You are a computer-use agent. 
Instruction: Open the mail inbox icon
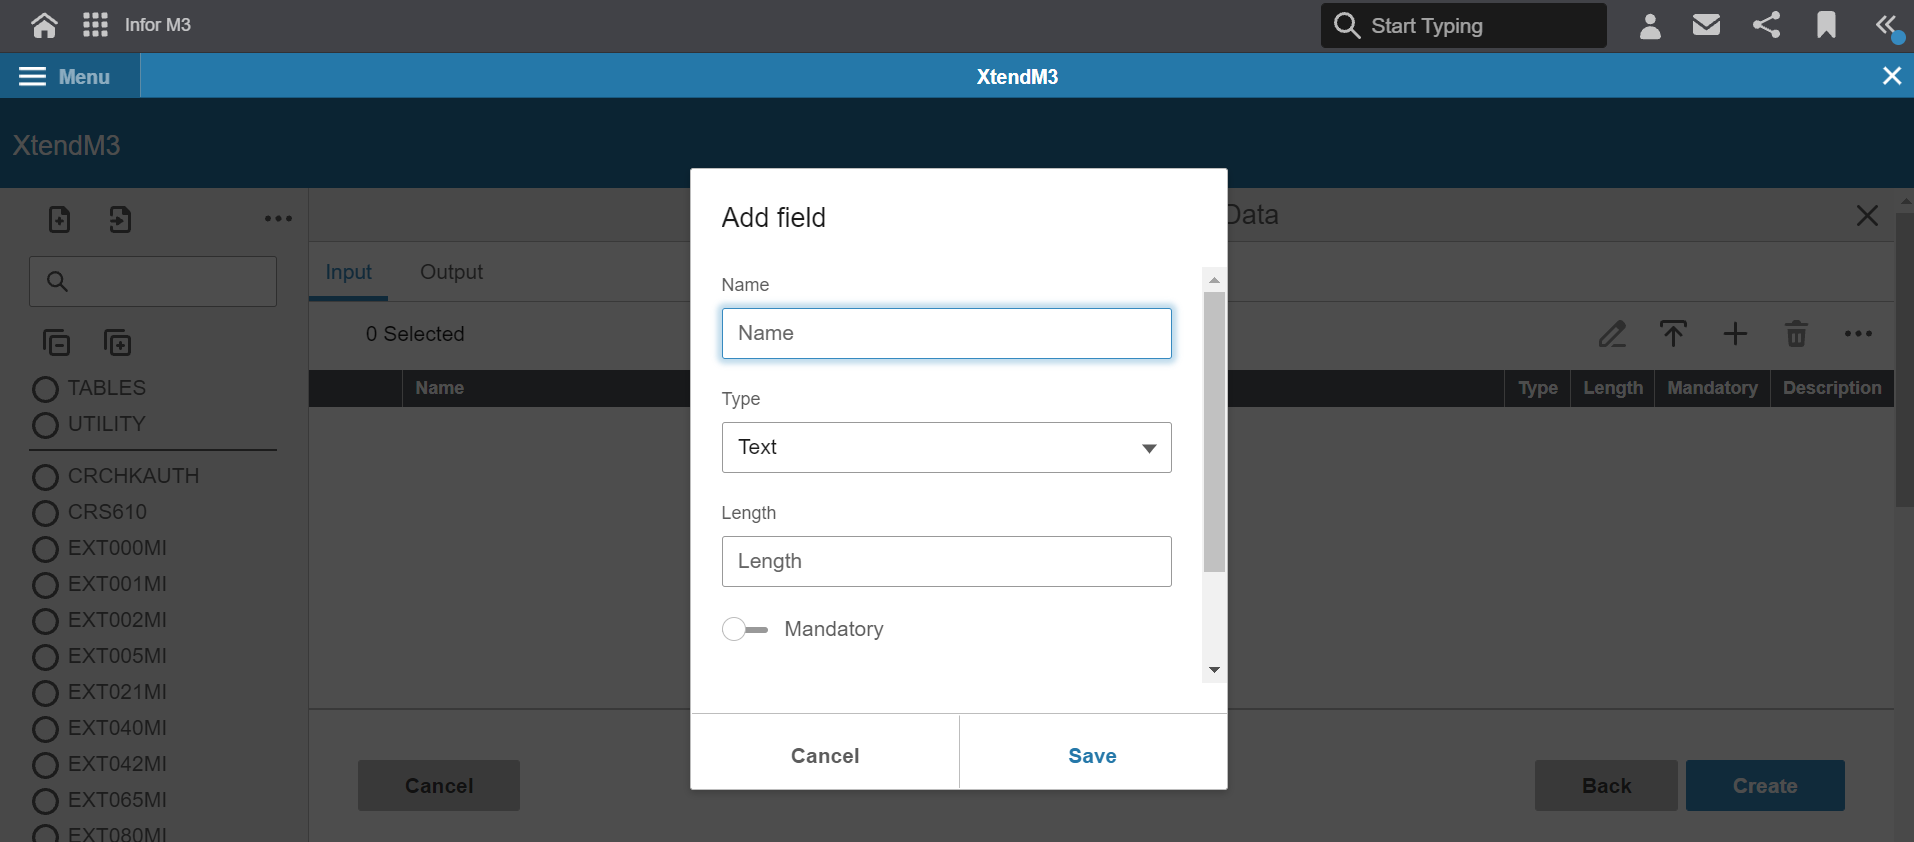[x=1706, y=25]
